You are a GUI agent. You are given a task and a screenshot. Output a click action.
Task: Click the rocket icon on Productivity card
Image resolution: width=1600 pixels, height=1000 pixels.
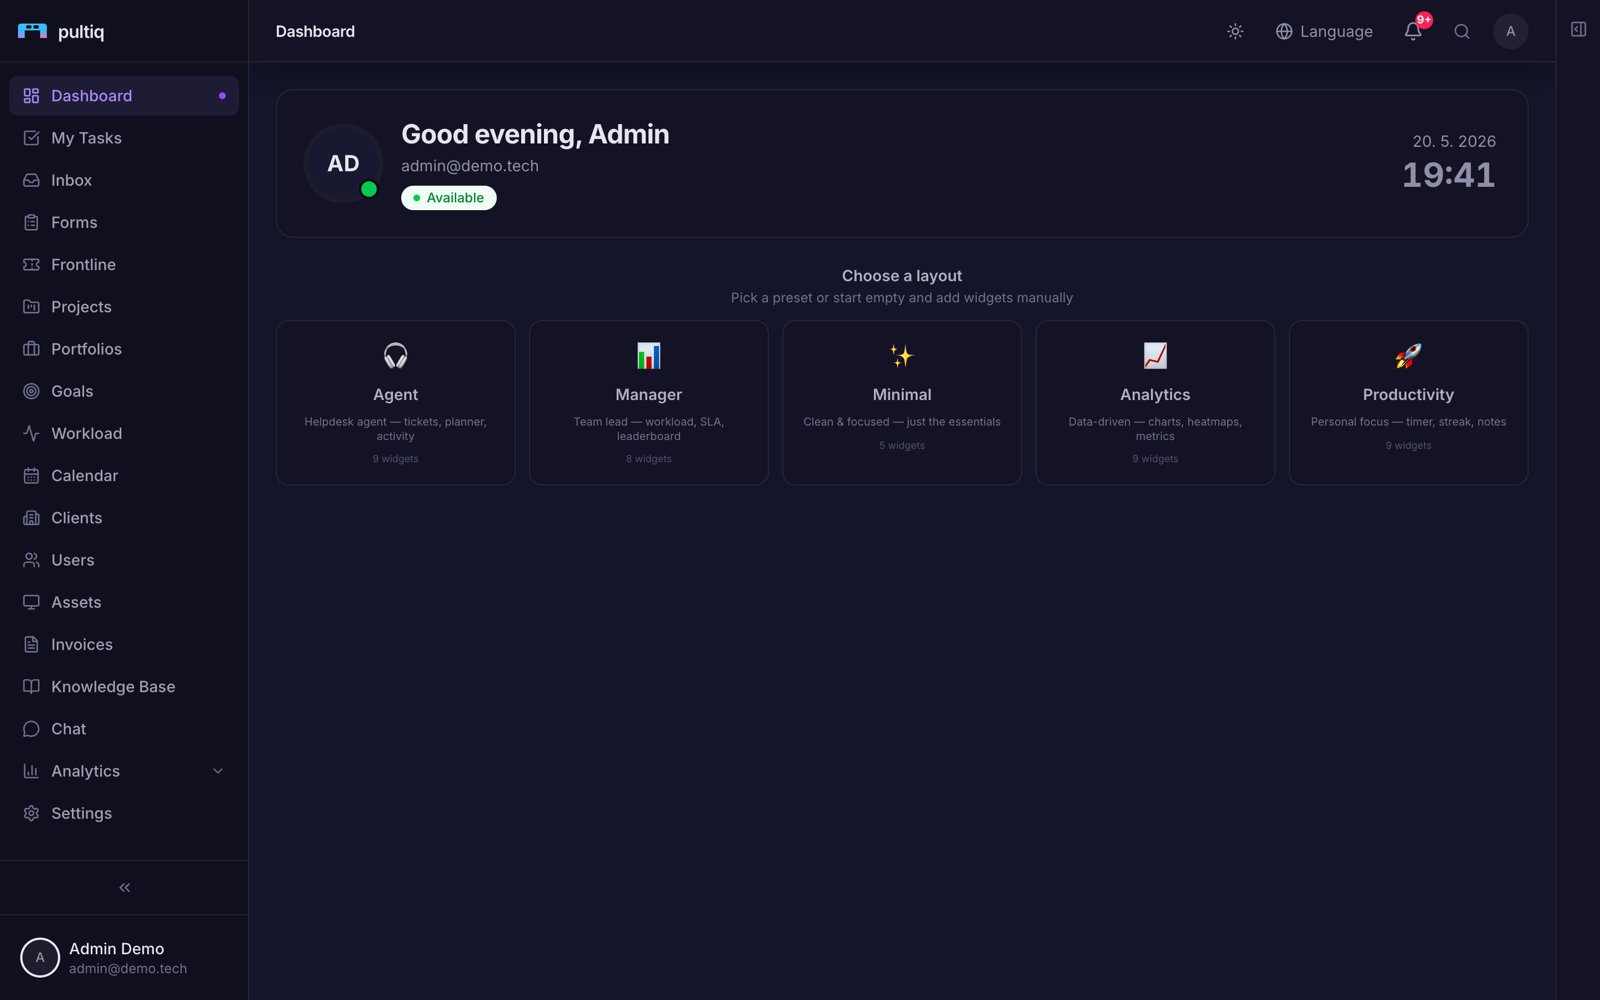[x=1408, y=356]
